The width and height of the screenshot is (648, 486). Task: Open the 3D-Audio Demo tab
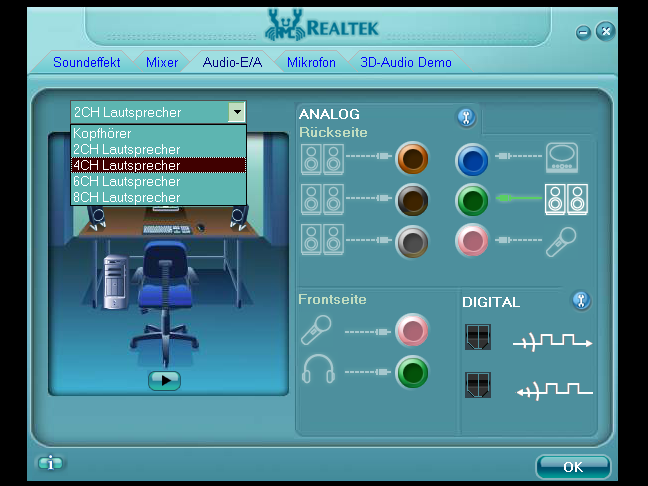[x=406, y=62]
